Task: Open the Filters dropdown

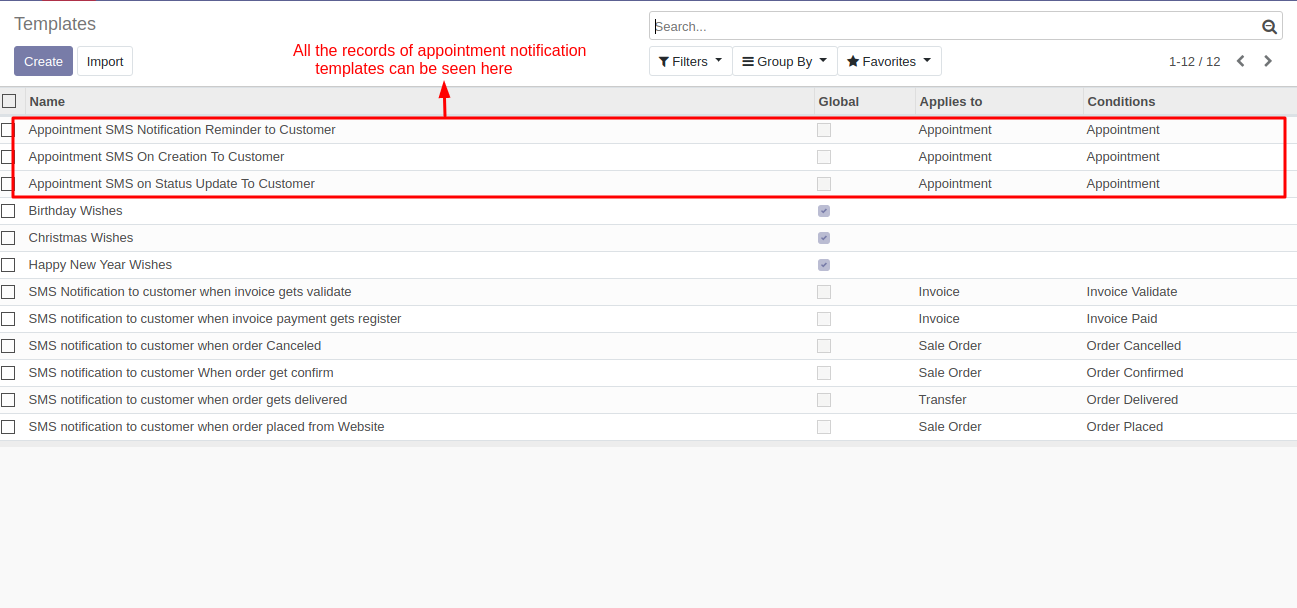Action: point(690,62)
